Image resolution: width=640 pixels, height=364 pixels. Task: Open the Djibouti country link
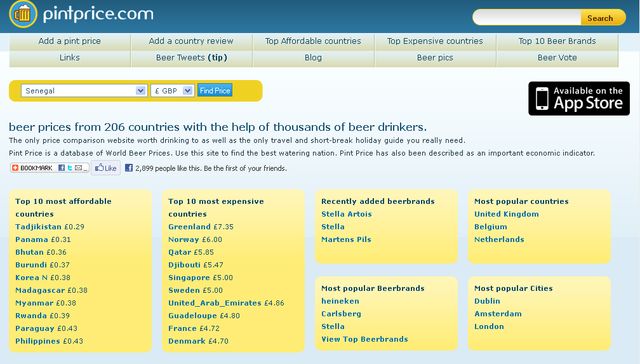[x=184, y=265]
